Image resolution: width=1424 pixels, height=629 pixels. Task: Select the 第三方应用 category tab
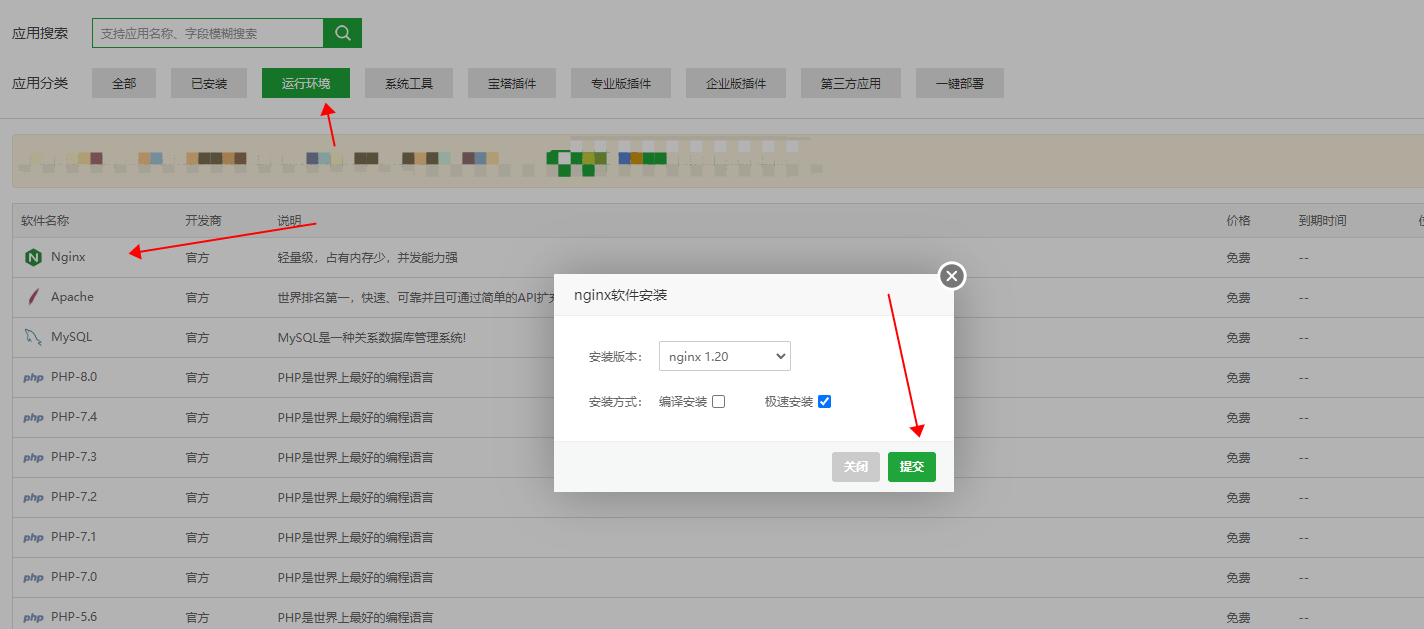pyautogui.click(x=851, y=84)
